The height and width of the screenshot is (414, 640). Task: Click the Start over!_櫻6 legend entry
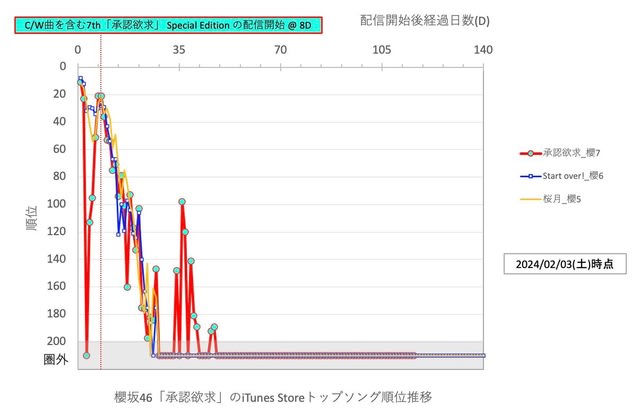point(562,176)
